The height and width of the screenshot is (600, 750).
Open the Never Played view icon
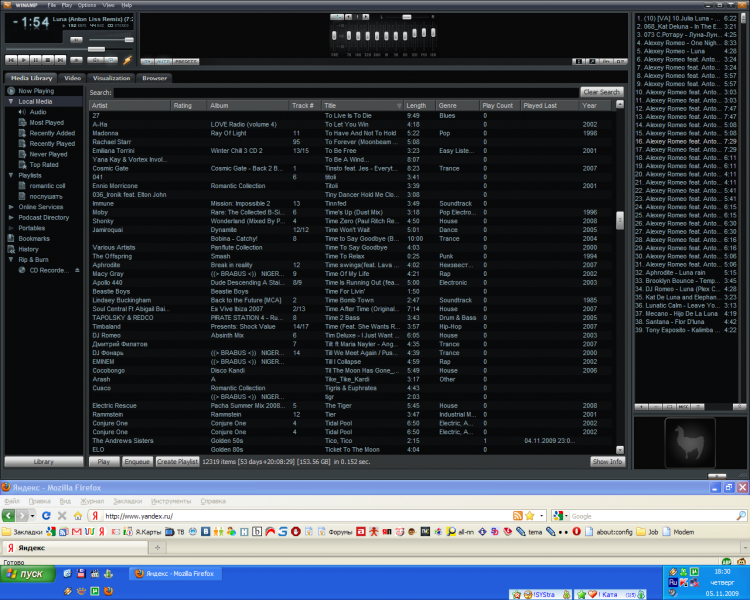(x=22, y=154)
